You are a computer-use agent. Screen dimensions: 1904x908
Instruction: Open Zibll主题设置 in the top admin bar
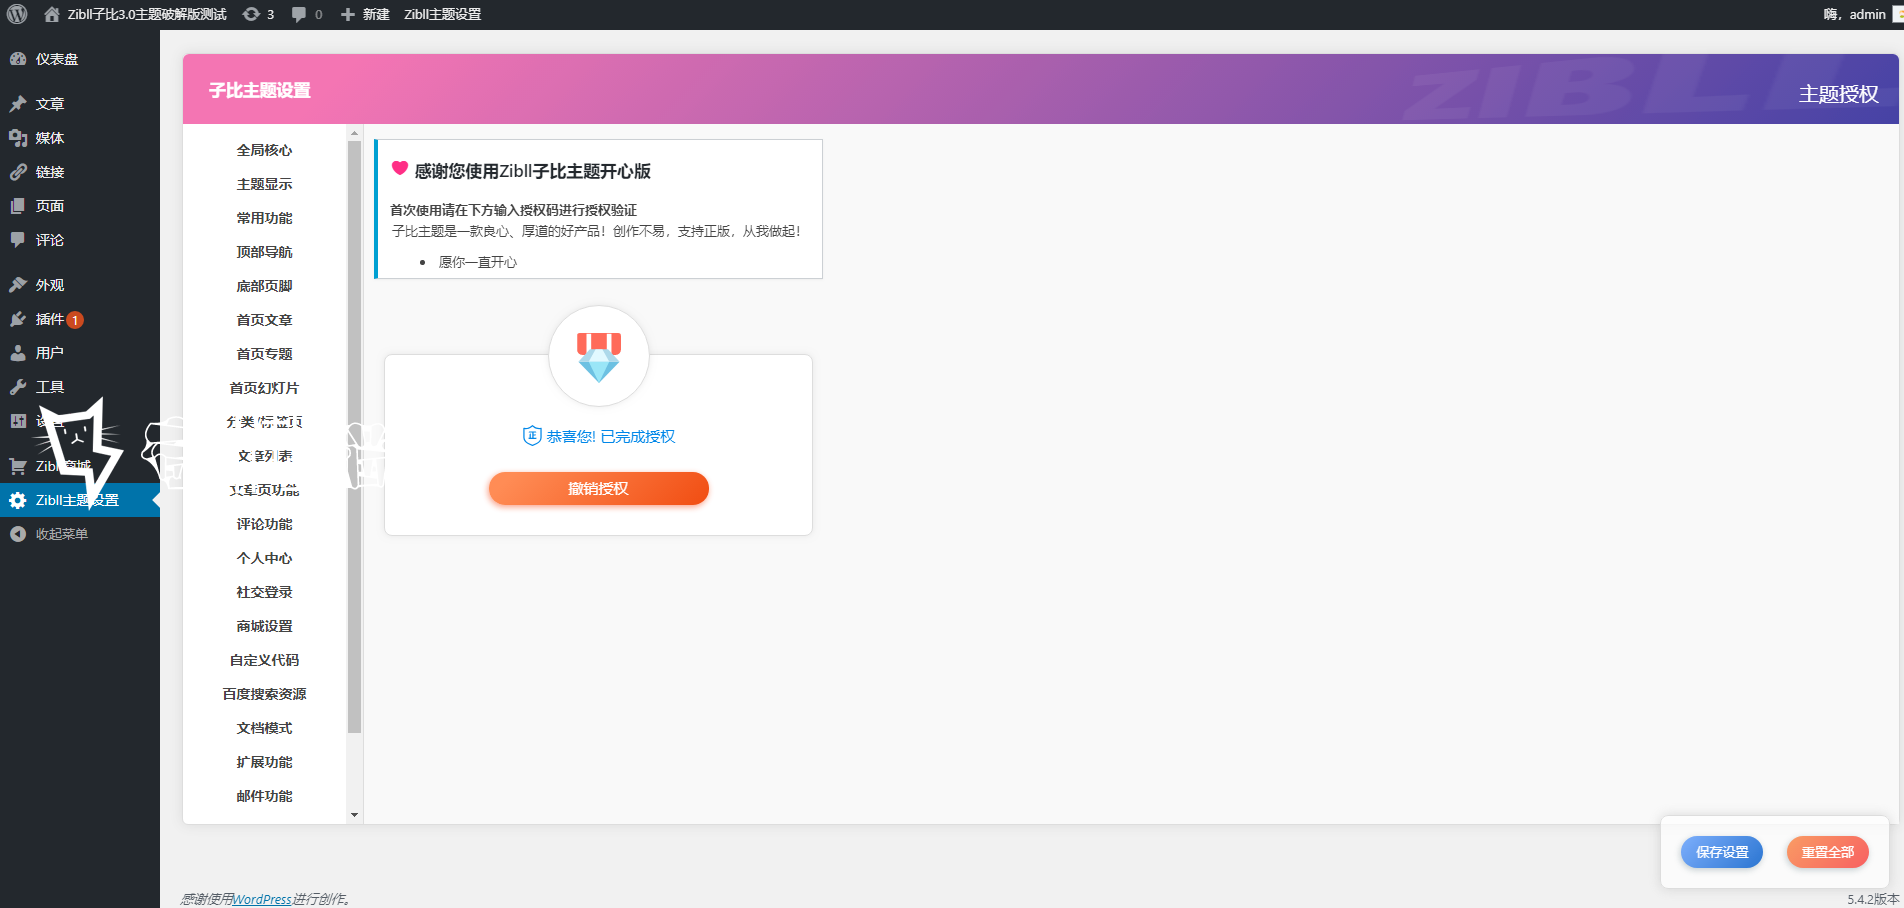[443, 14]
